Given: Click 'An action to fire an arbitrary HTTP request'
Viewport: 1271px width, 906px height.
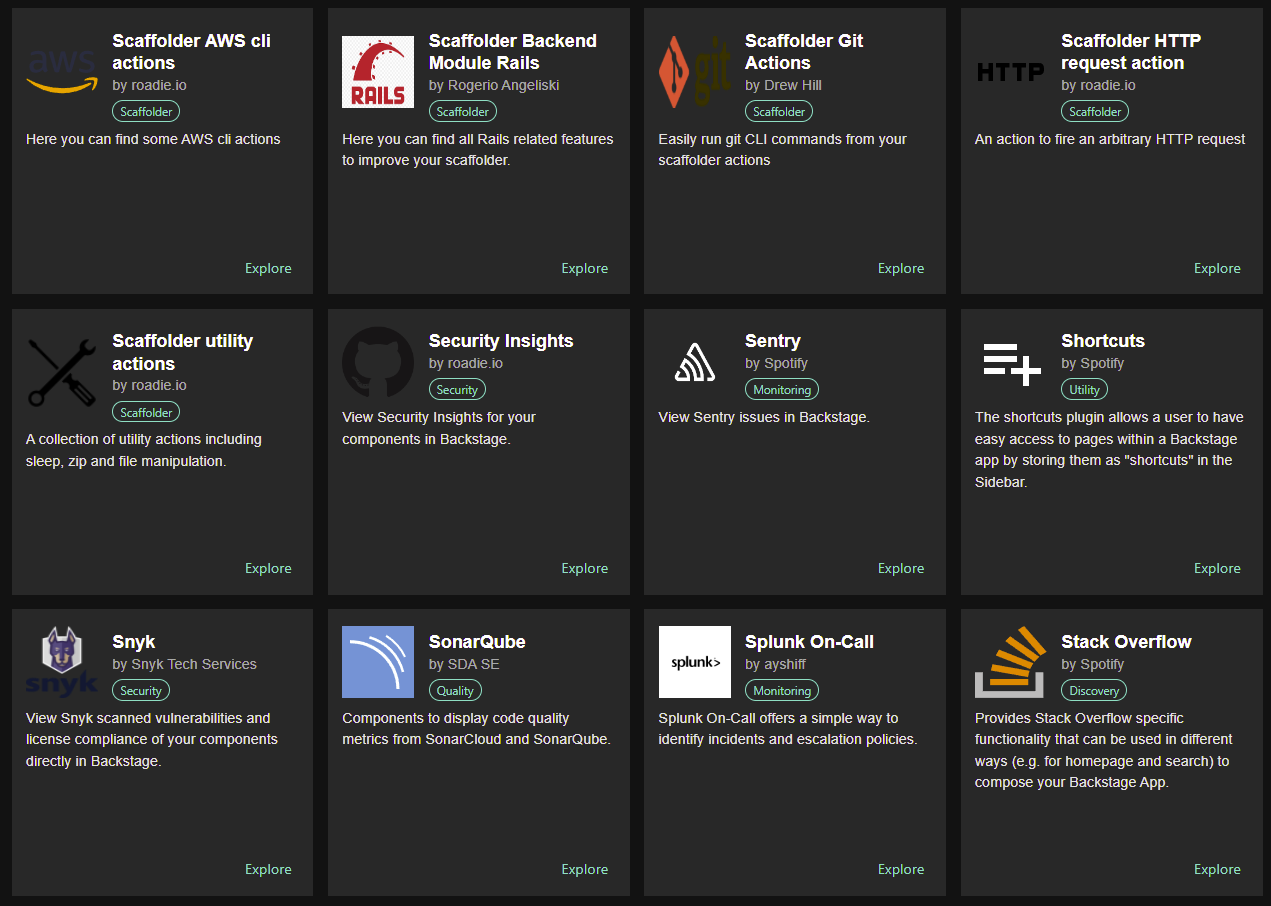Looking at the screenshot, I should point(1110,139).
